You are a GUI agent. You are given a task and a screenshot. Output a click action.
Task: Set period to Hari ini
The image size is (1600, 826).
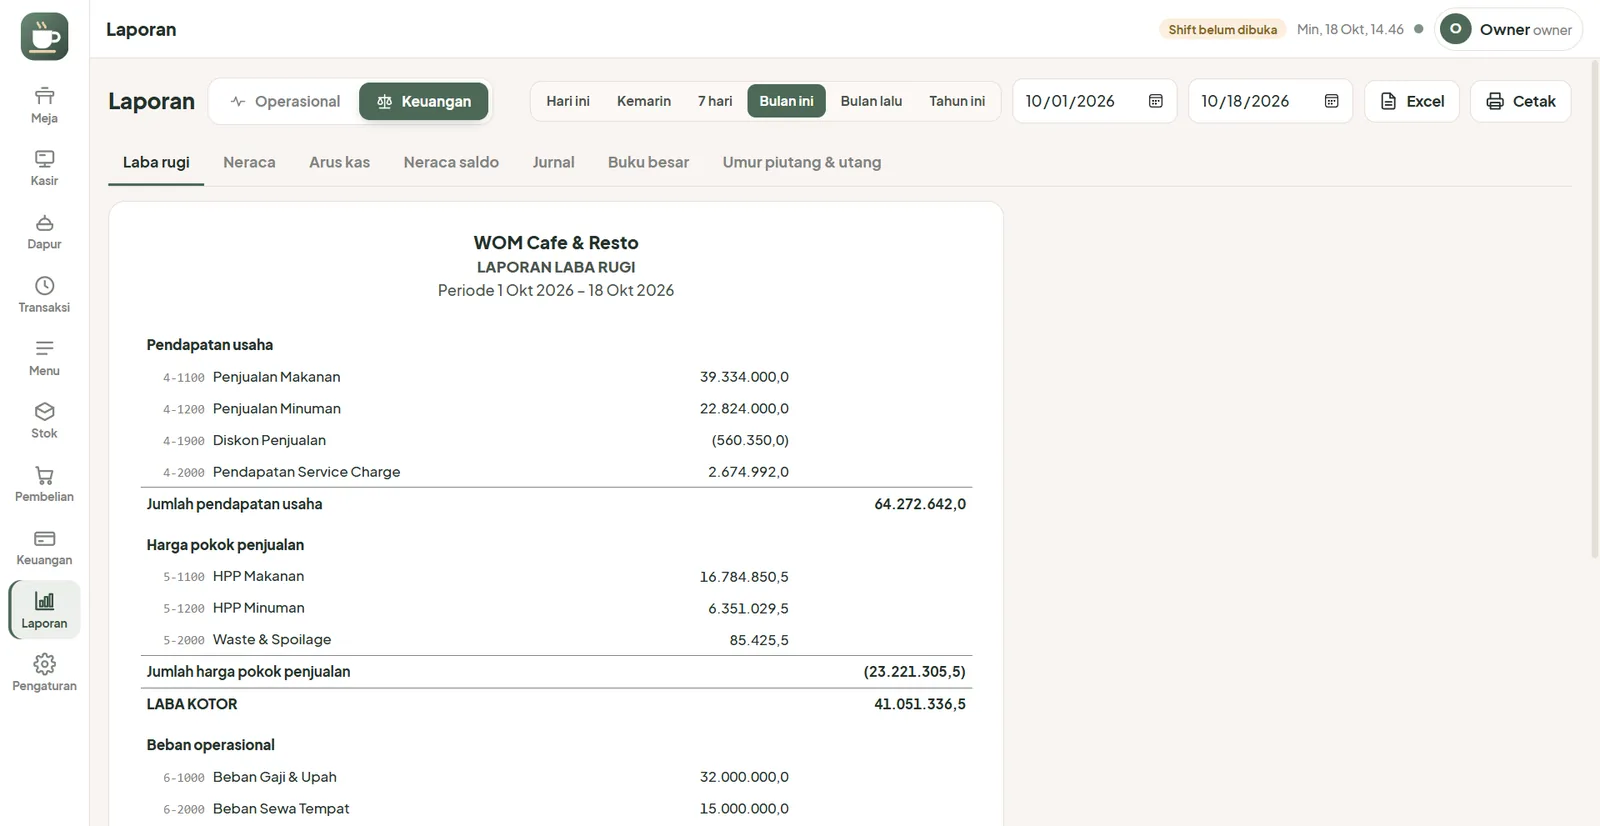tap(568, 101)
